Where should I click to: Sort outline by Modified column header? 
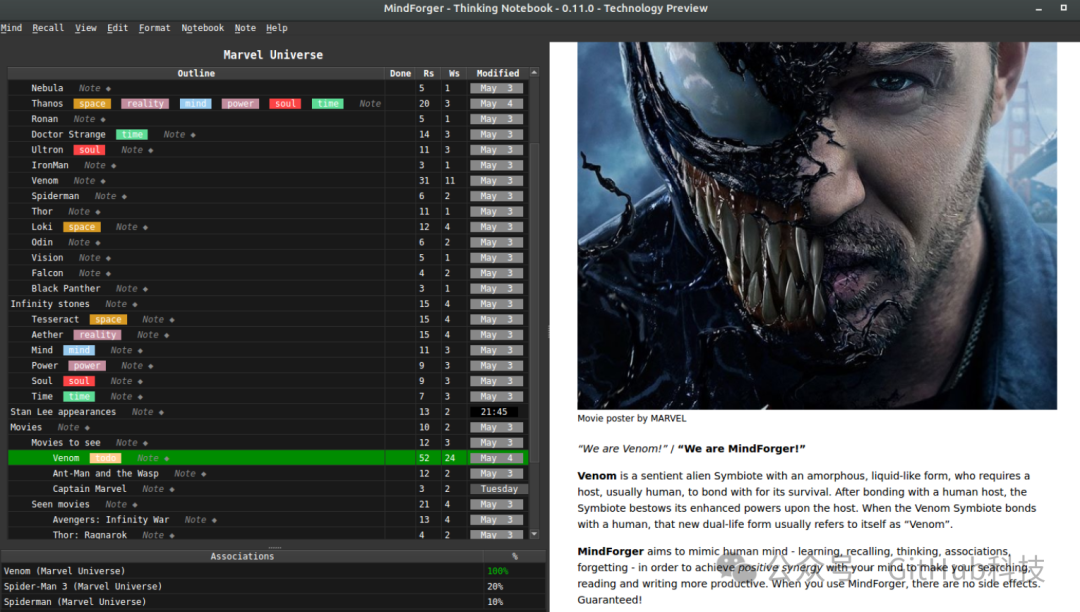[x=497, y=73]
